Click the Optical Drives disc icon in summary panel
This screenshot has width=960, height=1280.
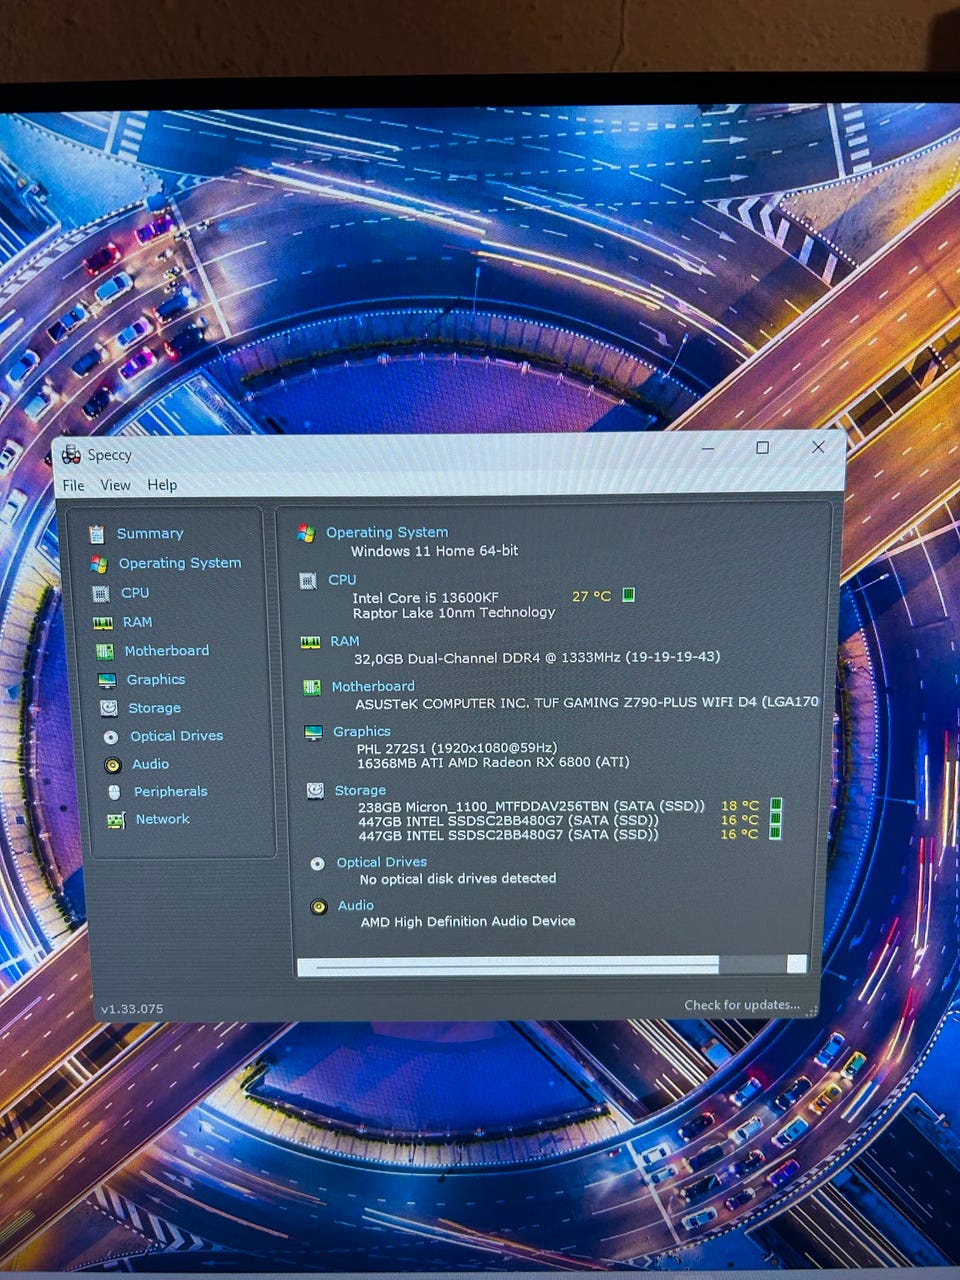317,864
